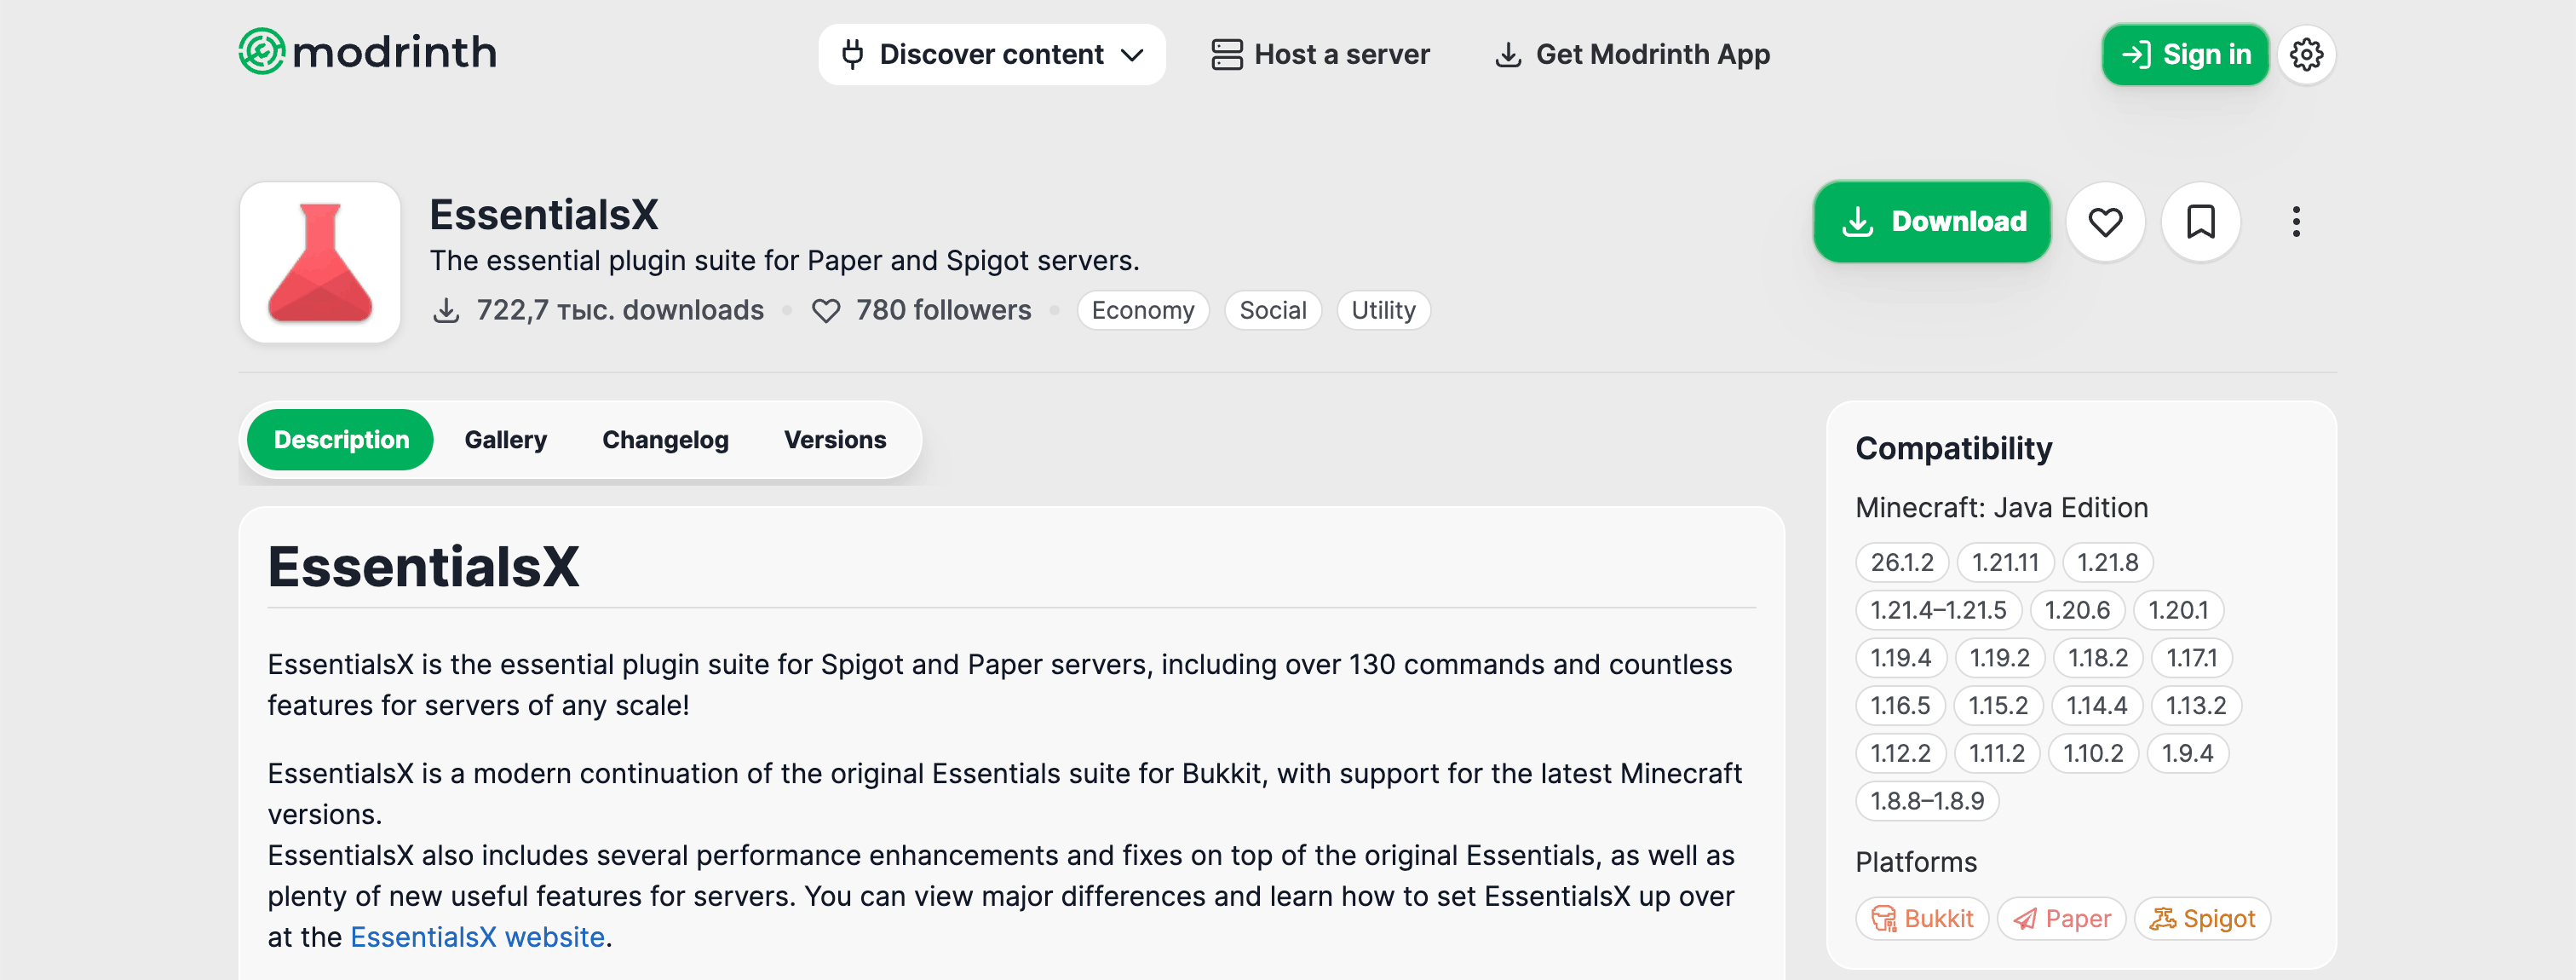The width and height of the screenshot is (2576, 980).
Task: Choose the 1.11.2 version chip
Action: tap(1997, 753)
